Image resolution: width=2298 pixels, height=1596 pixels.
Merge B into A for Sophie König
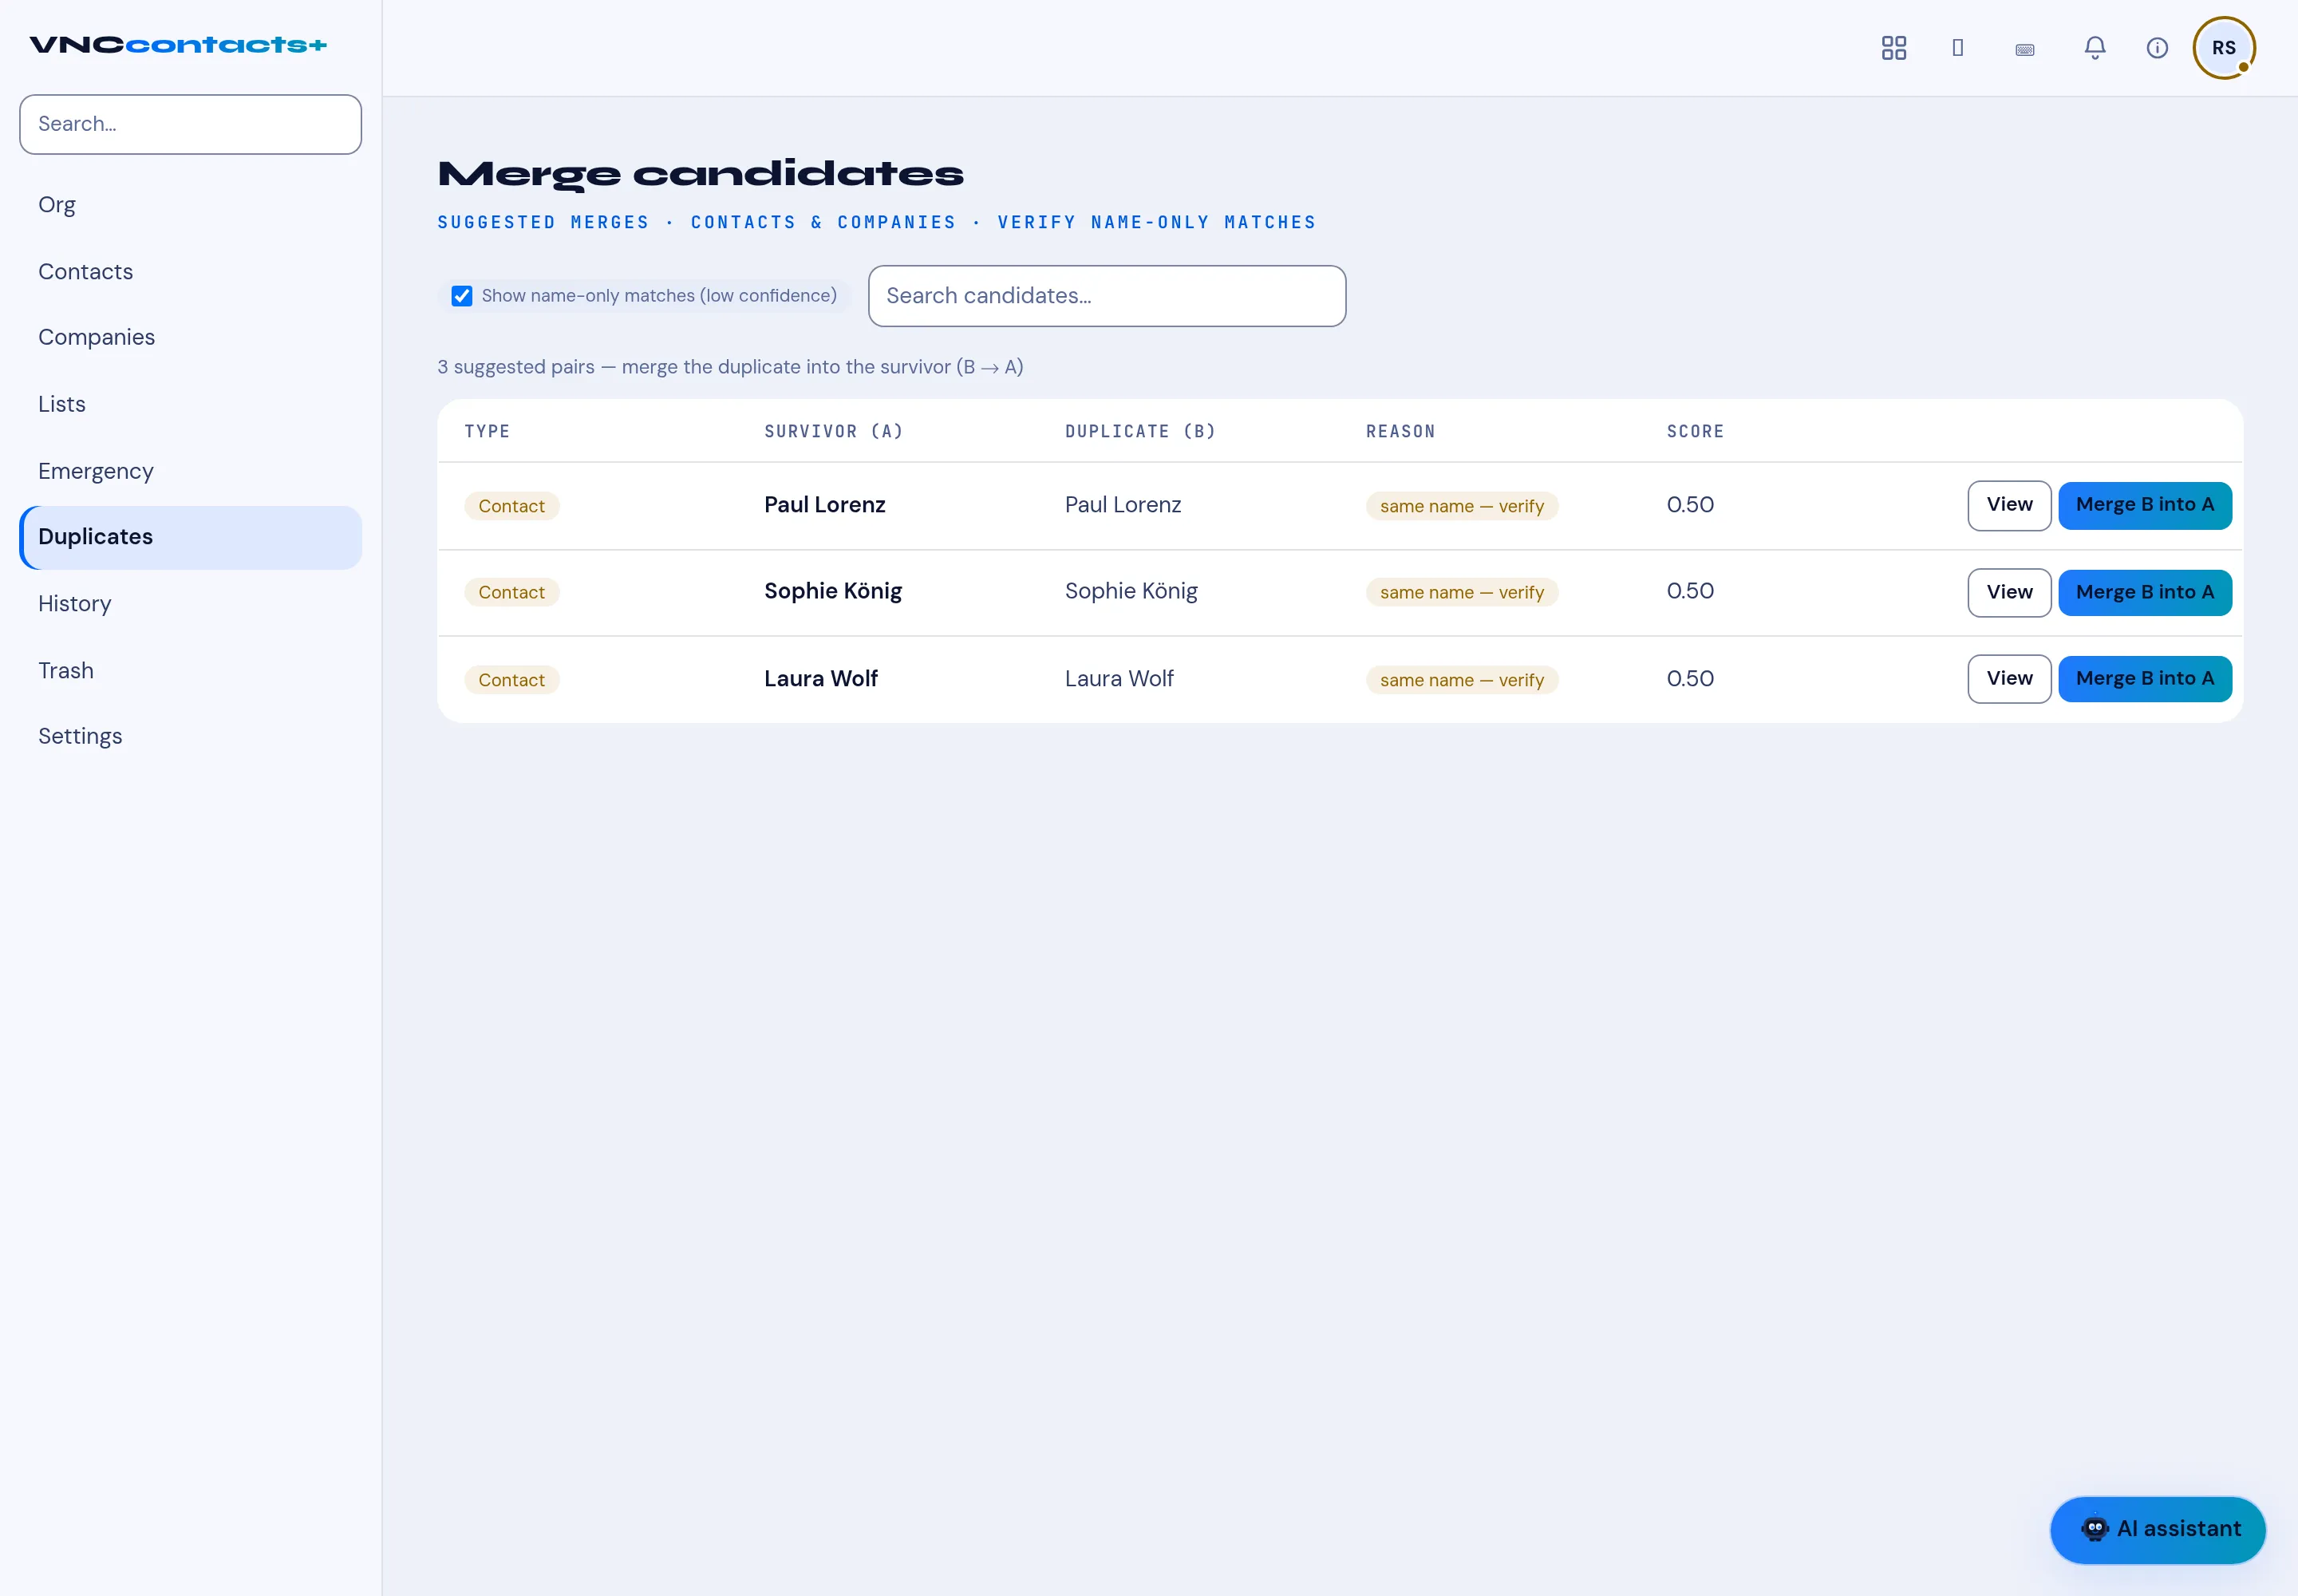click(x=2144, y=592)
